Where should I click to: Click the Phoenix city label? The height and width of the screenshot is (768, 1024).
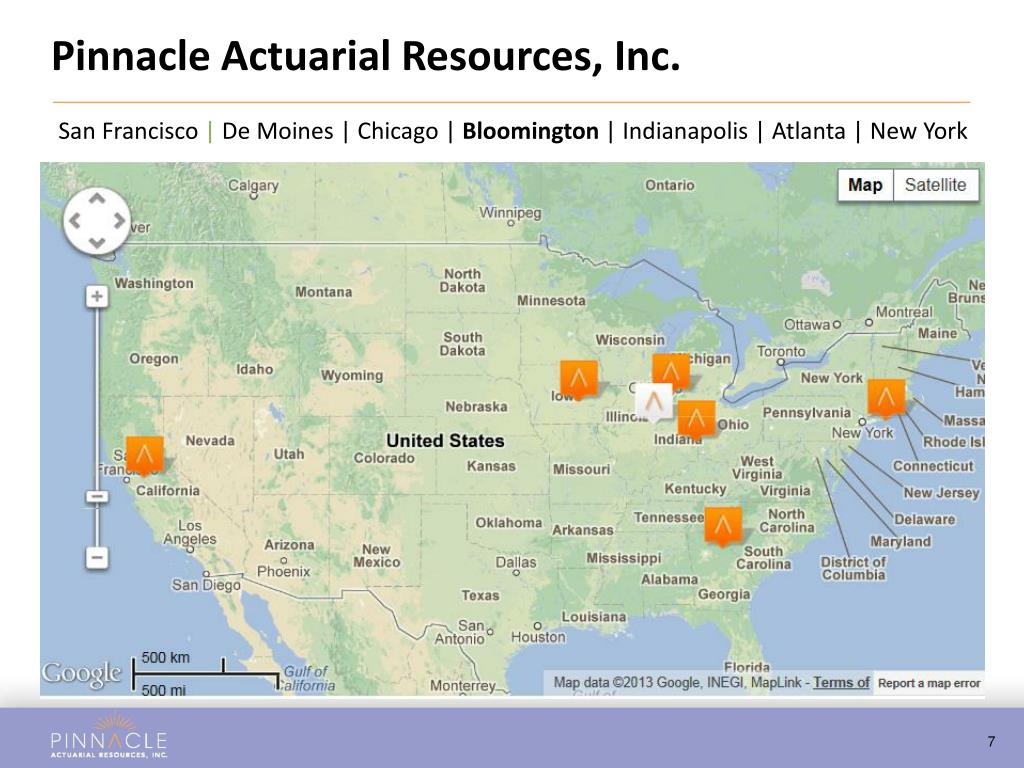283,571
